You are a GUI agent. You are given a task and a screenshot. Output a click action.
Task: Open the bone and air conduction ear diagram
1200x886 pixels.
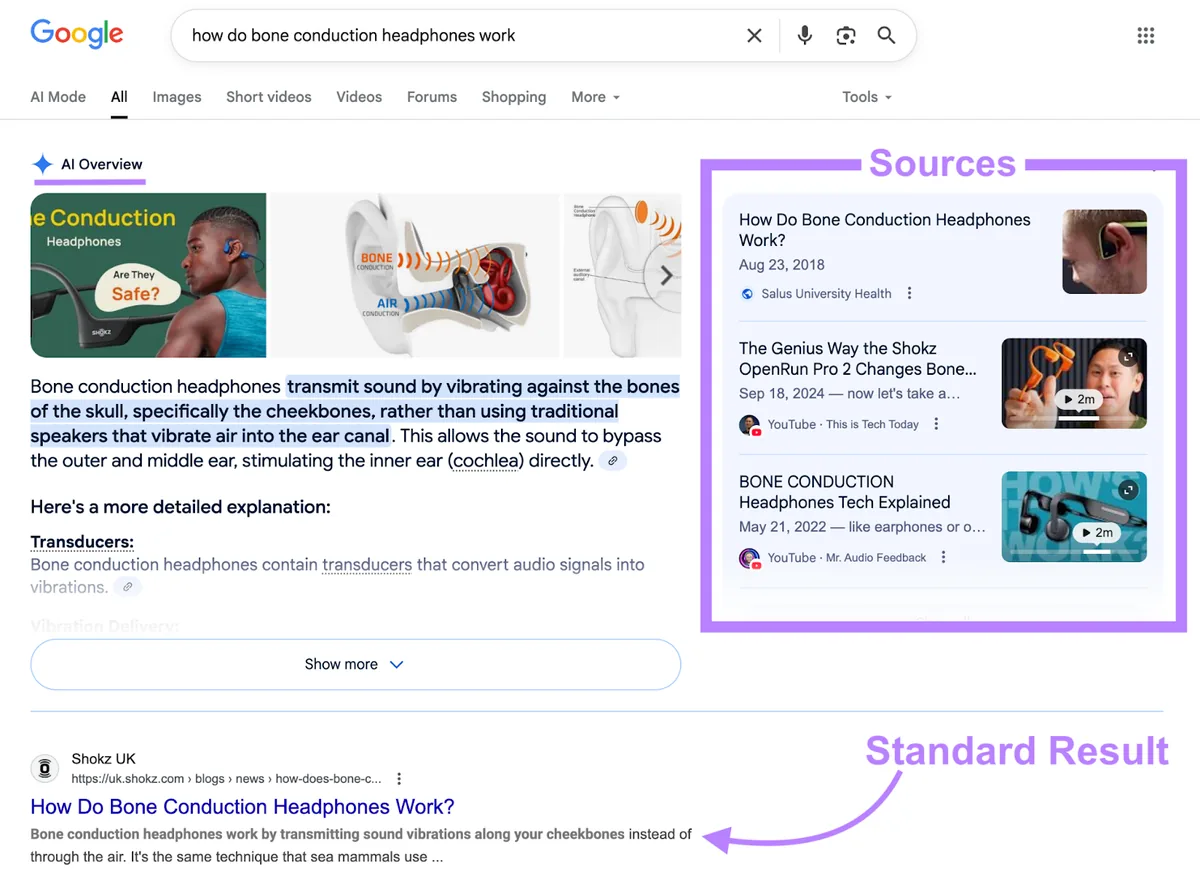pyautogui.click(x=414, y=275)
